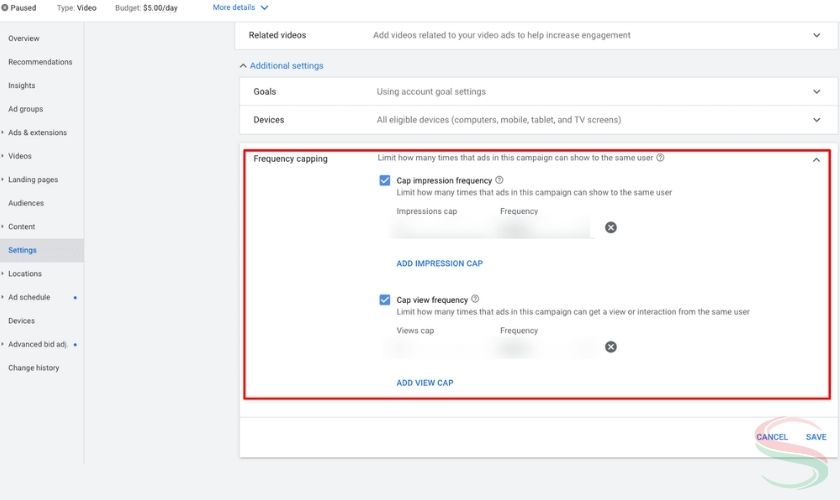
Task: Expand Locations in sidebar
Action: (x=2, y=274)
